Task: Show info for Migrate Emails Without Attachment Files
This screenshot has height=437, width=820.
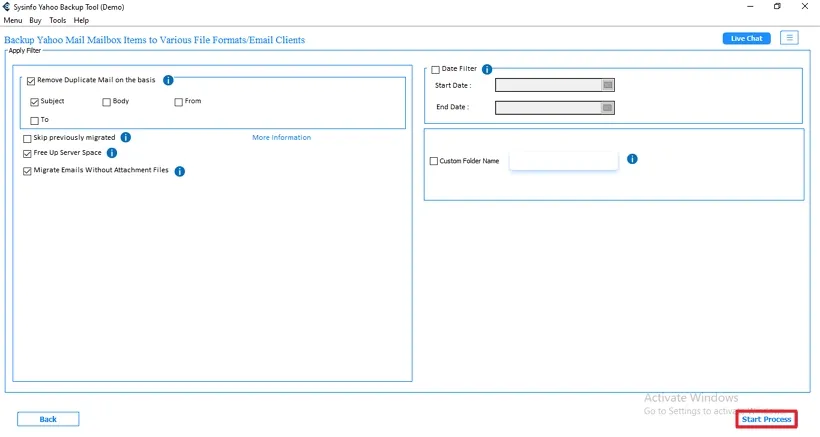Action: coord(179,171)
